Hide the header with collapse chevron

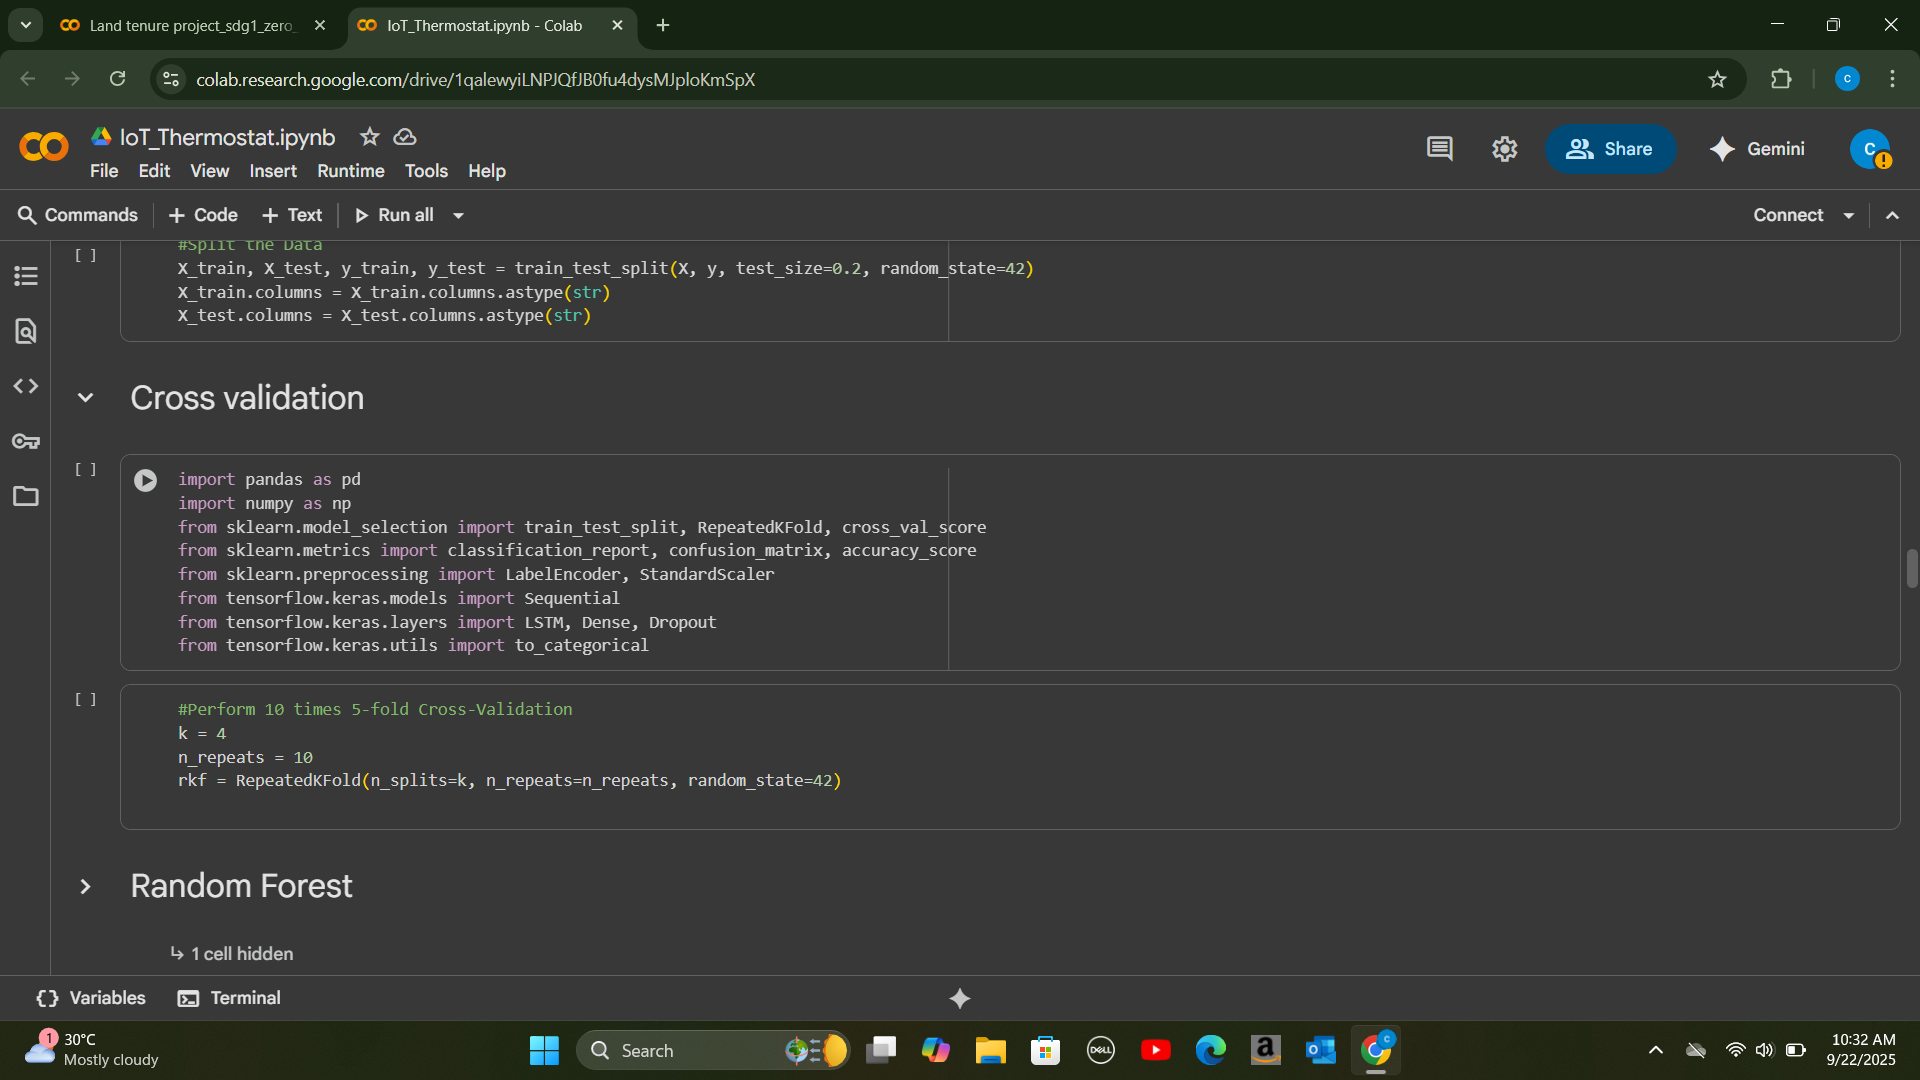(x=1892, y=215)
